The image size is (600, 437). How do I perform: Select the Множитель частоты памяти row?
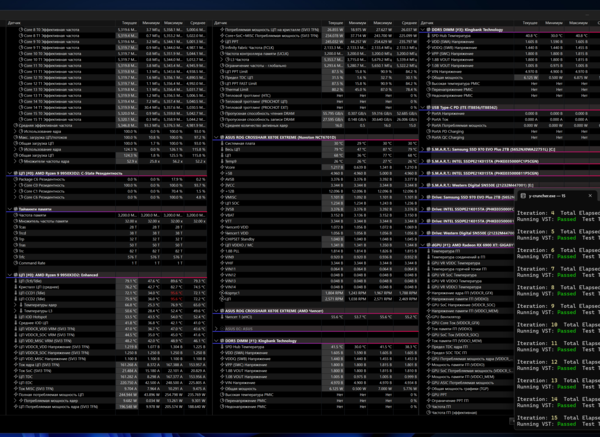coord(107,221)
